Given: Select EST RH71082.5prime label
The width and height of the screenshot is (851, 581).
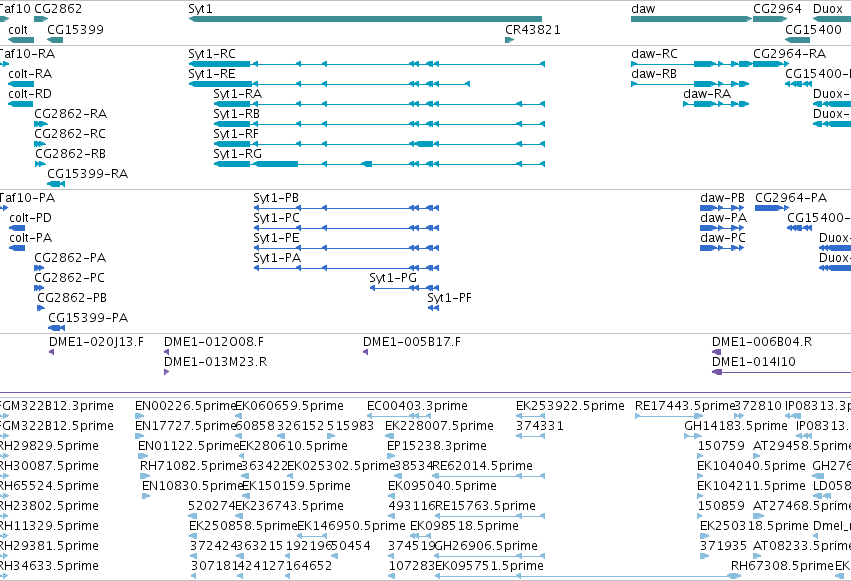Looking at the screenshot, I should (x=190, y=467).
